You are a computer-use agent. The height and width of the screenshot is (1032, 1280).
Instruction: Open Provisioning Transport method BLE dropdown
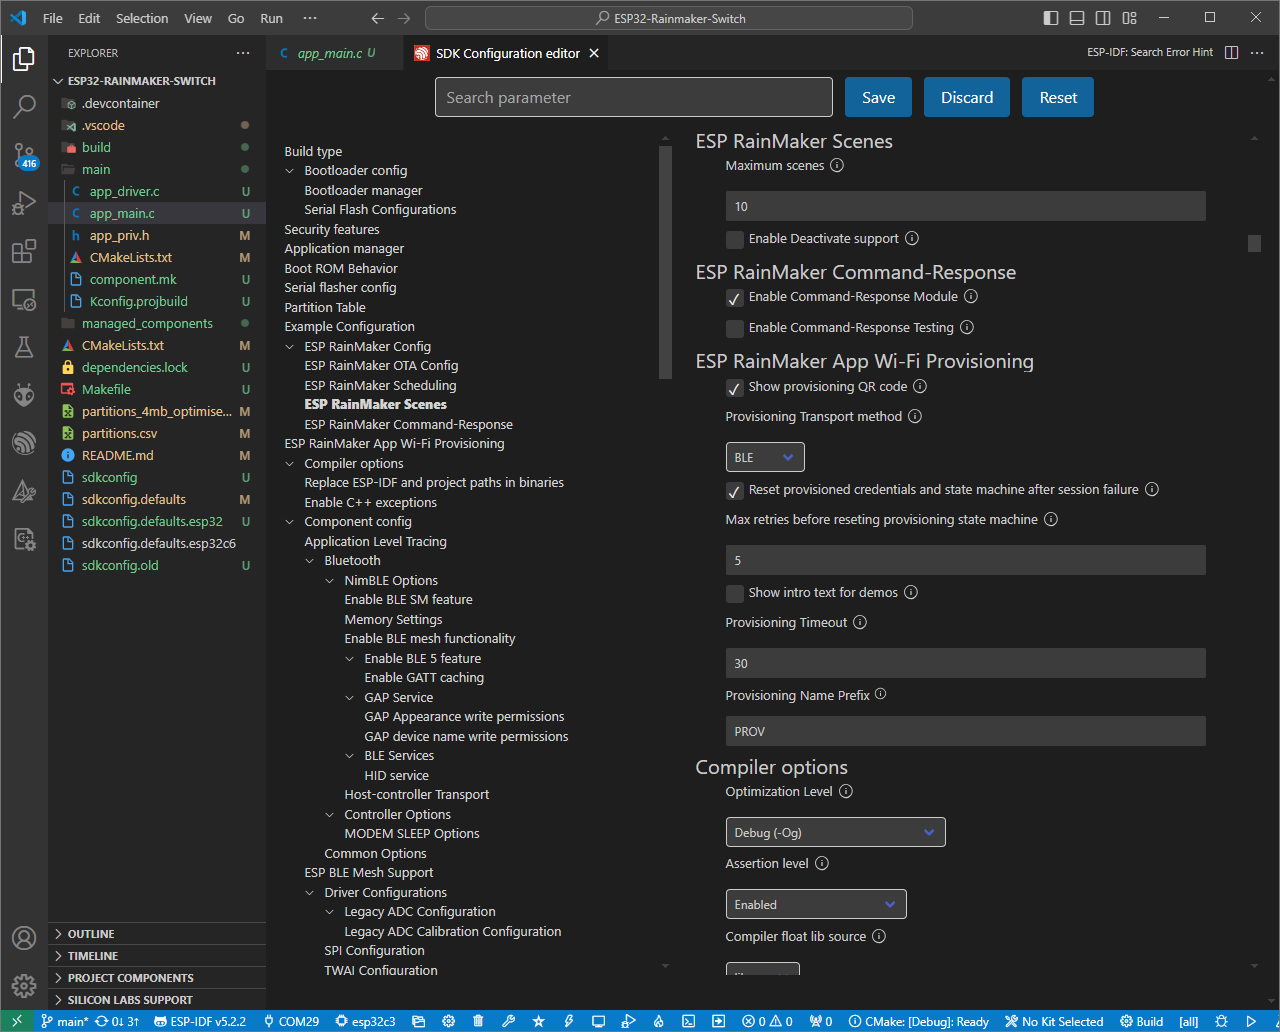coord(765,457)
